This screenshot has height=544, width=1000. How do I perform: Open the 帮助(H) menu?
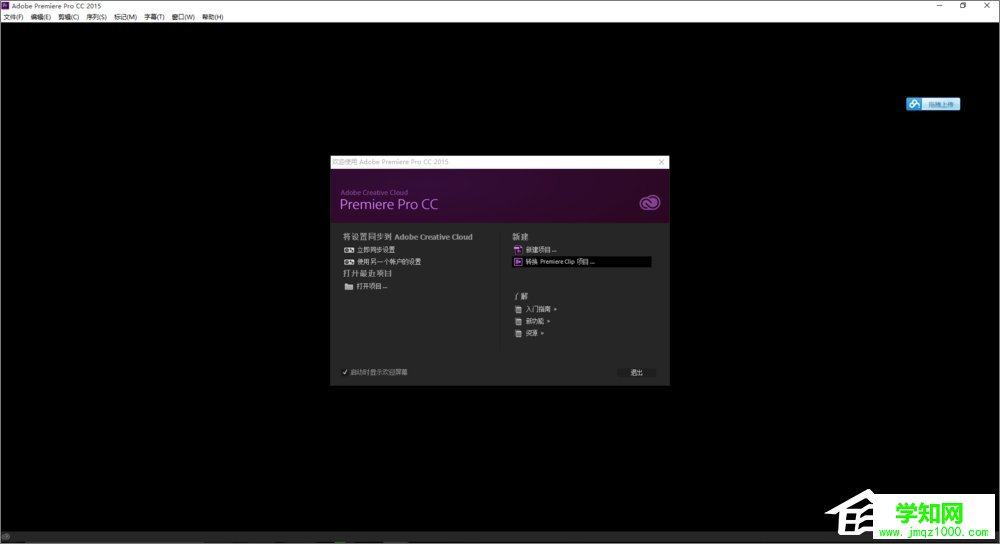point(212,17)
